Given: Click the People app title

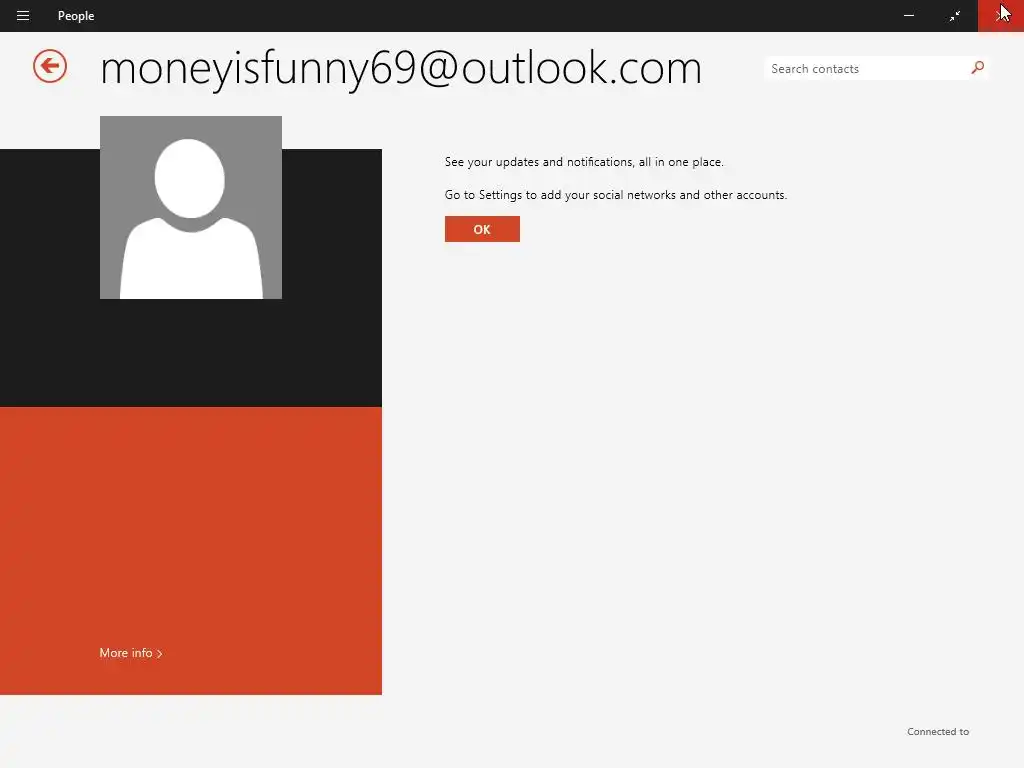Looking at the screenshot, I should (76, 16).
